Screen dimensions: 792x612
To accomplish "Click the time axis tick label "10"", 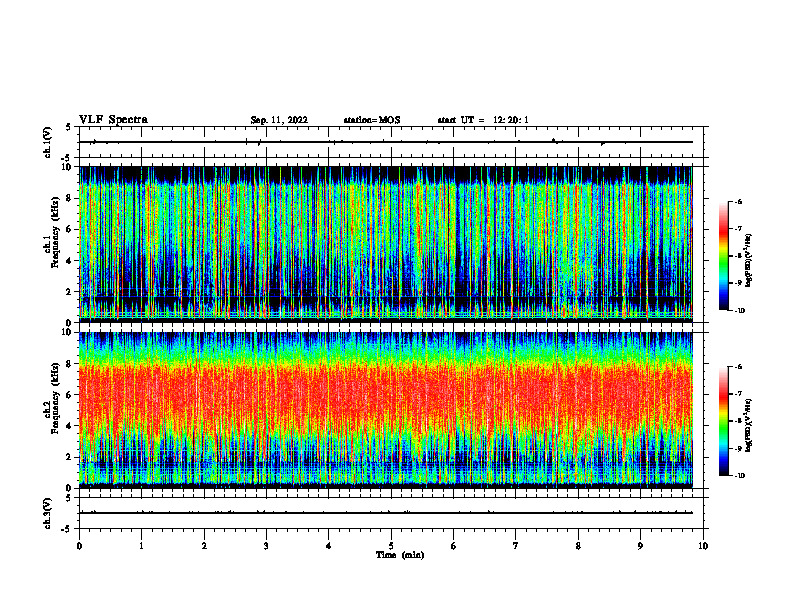I will click(703, 546).
